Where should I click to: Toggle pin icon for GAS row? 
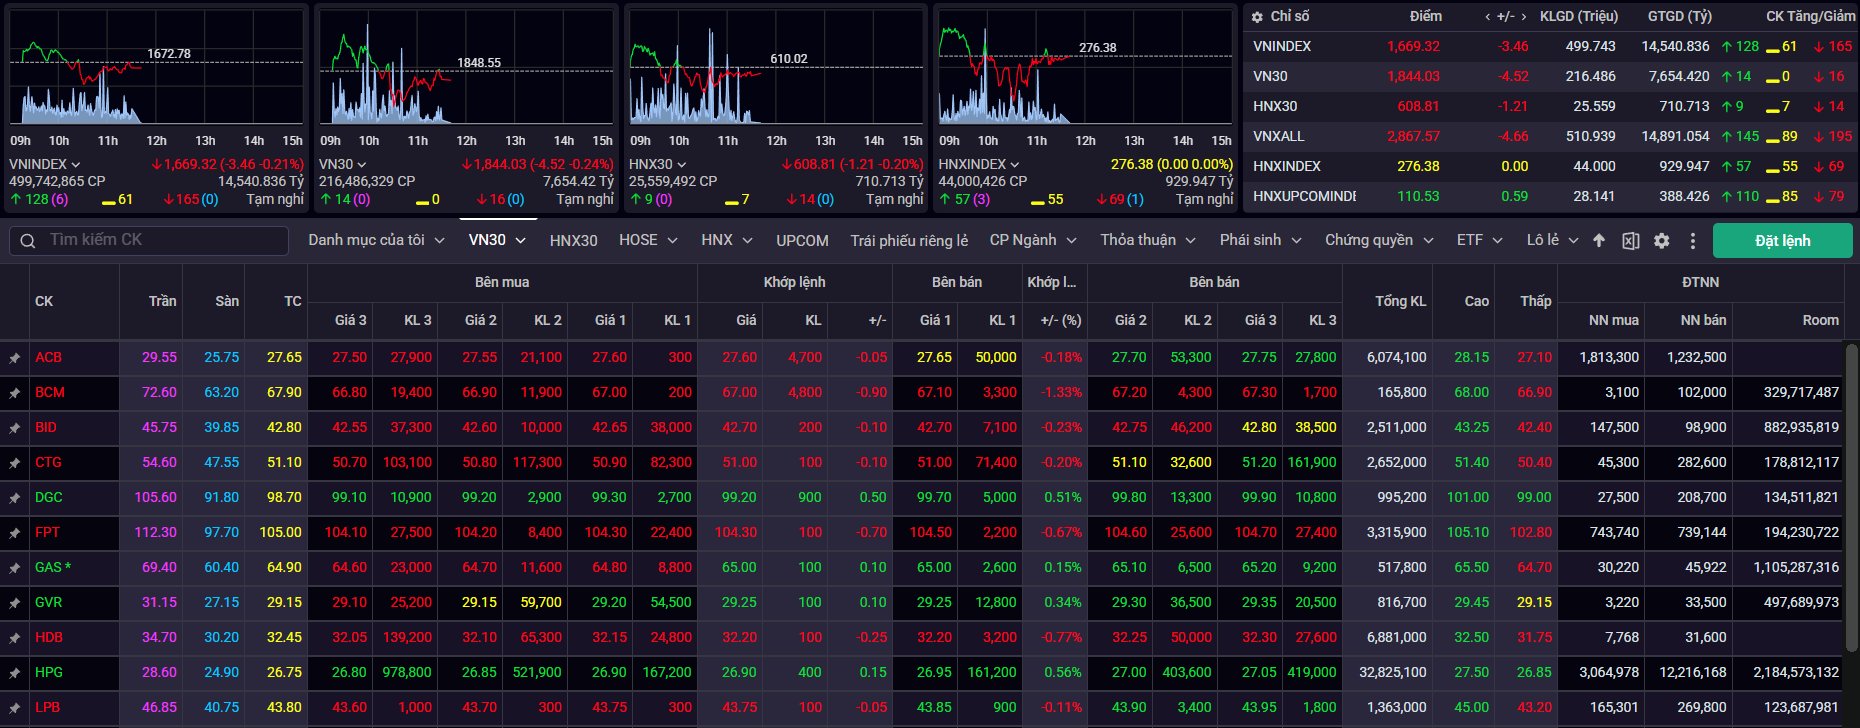coord(14,568)
